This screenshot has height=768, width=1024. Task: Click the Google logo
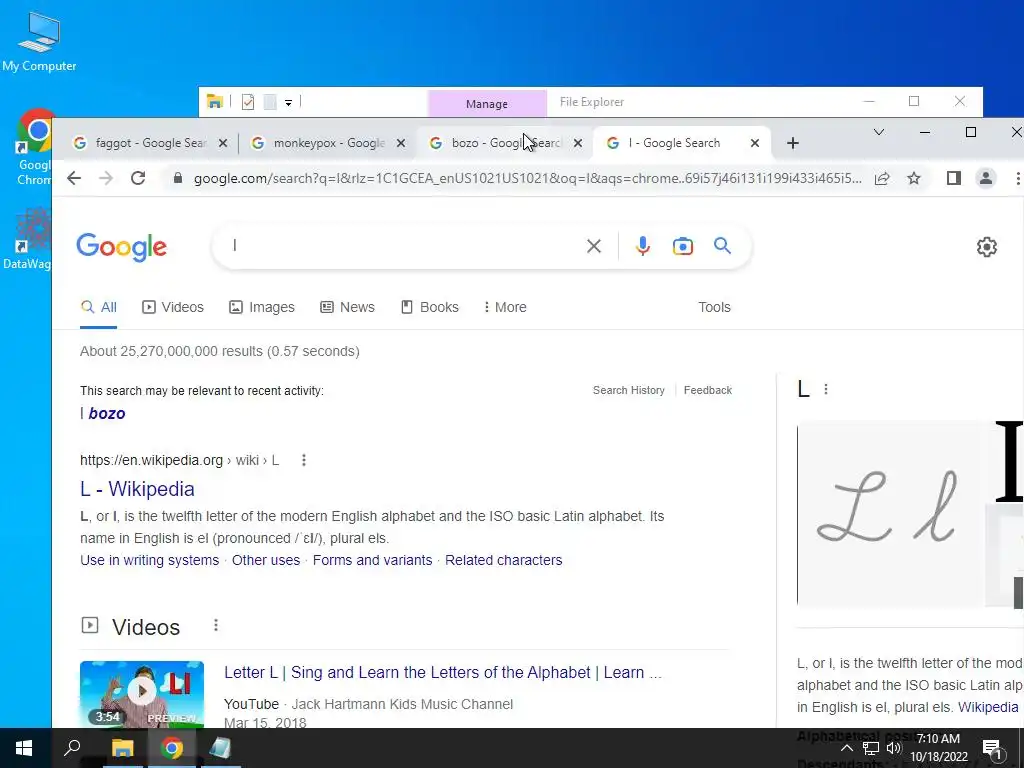121,247
